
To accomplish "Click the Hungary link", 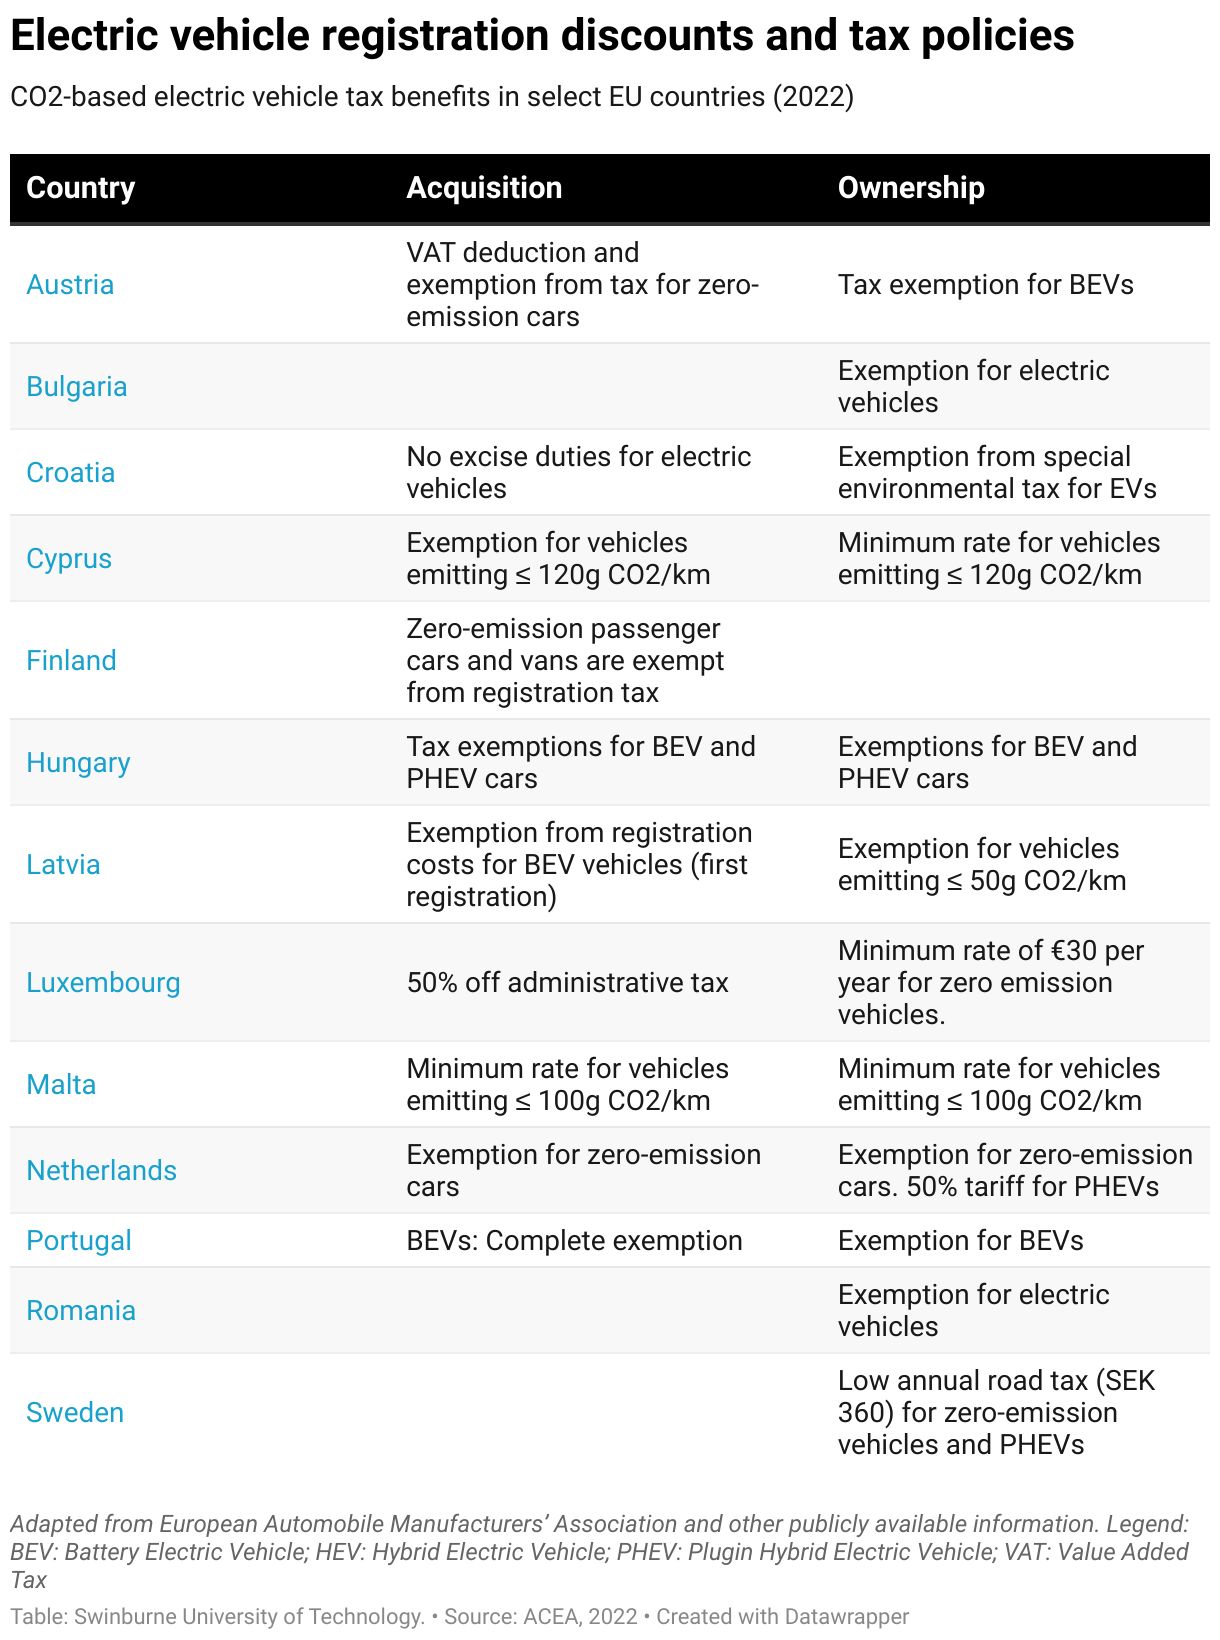I will [78, 763].
